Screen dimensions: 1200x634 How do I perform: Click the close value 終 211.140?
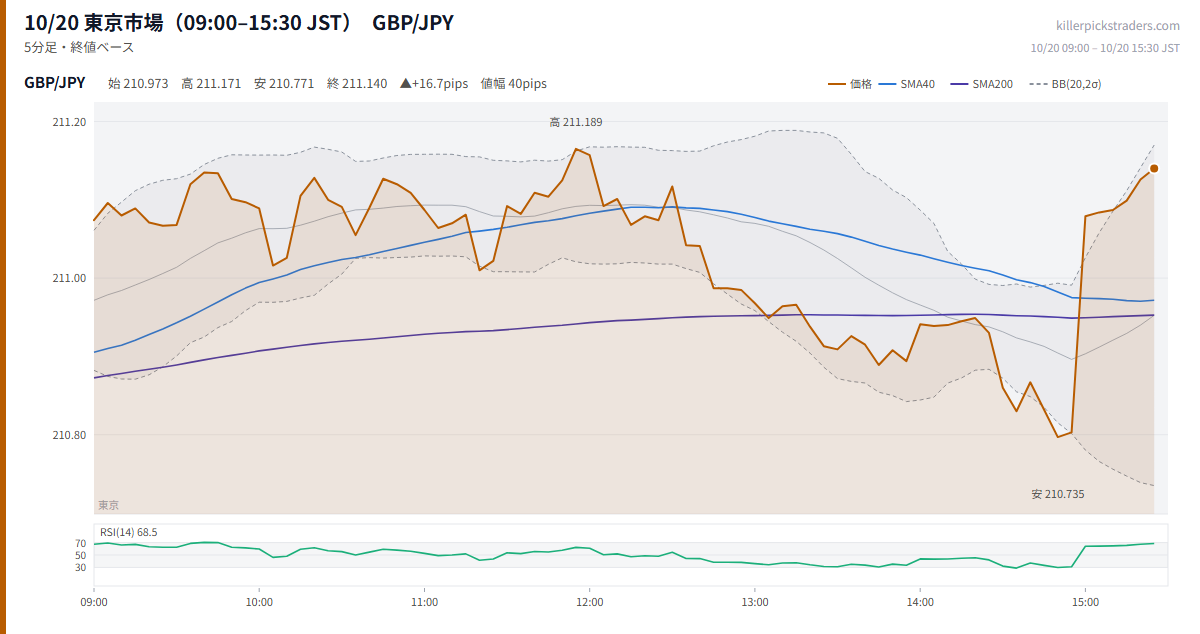click(357, 84)
